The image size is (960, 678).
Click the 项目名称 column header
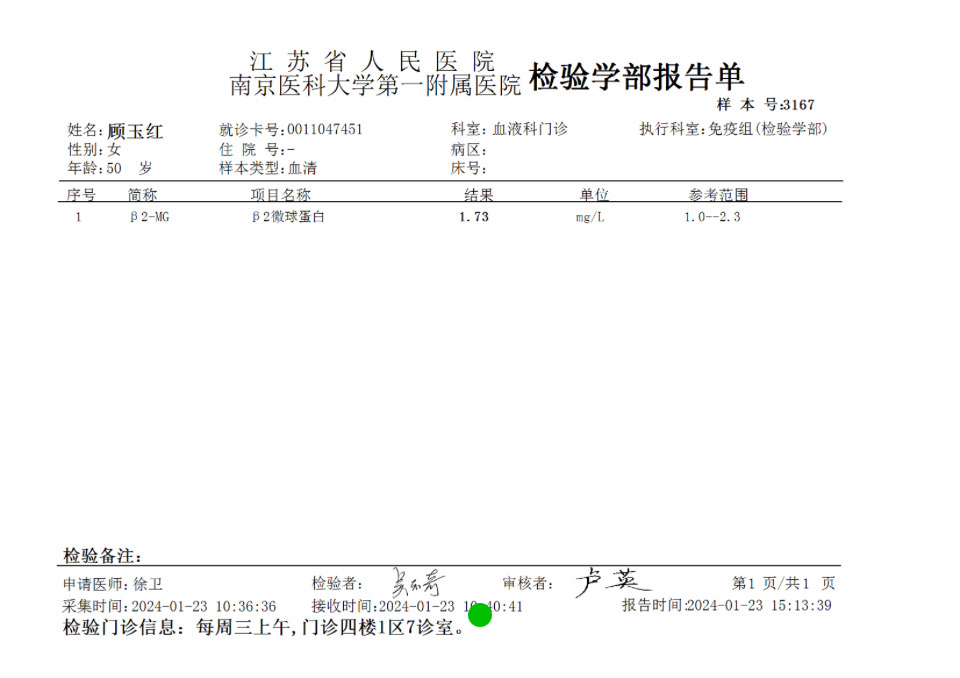click(280, 195)
